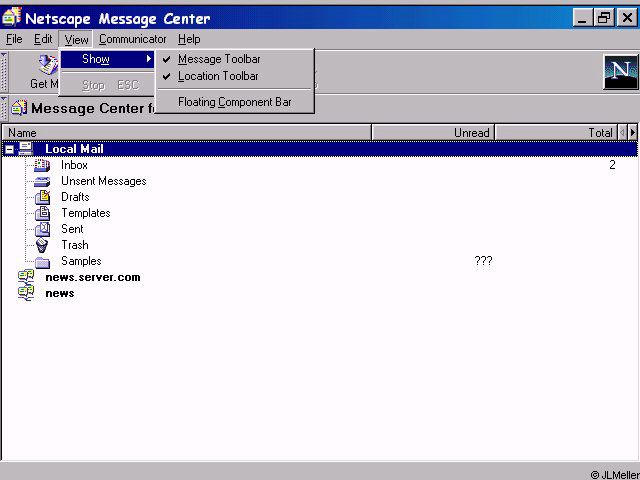Open the Edit menu

(x=43, y=39)
